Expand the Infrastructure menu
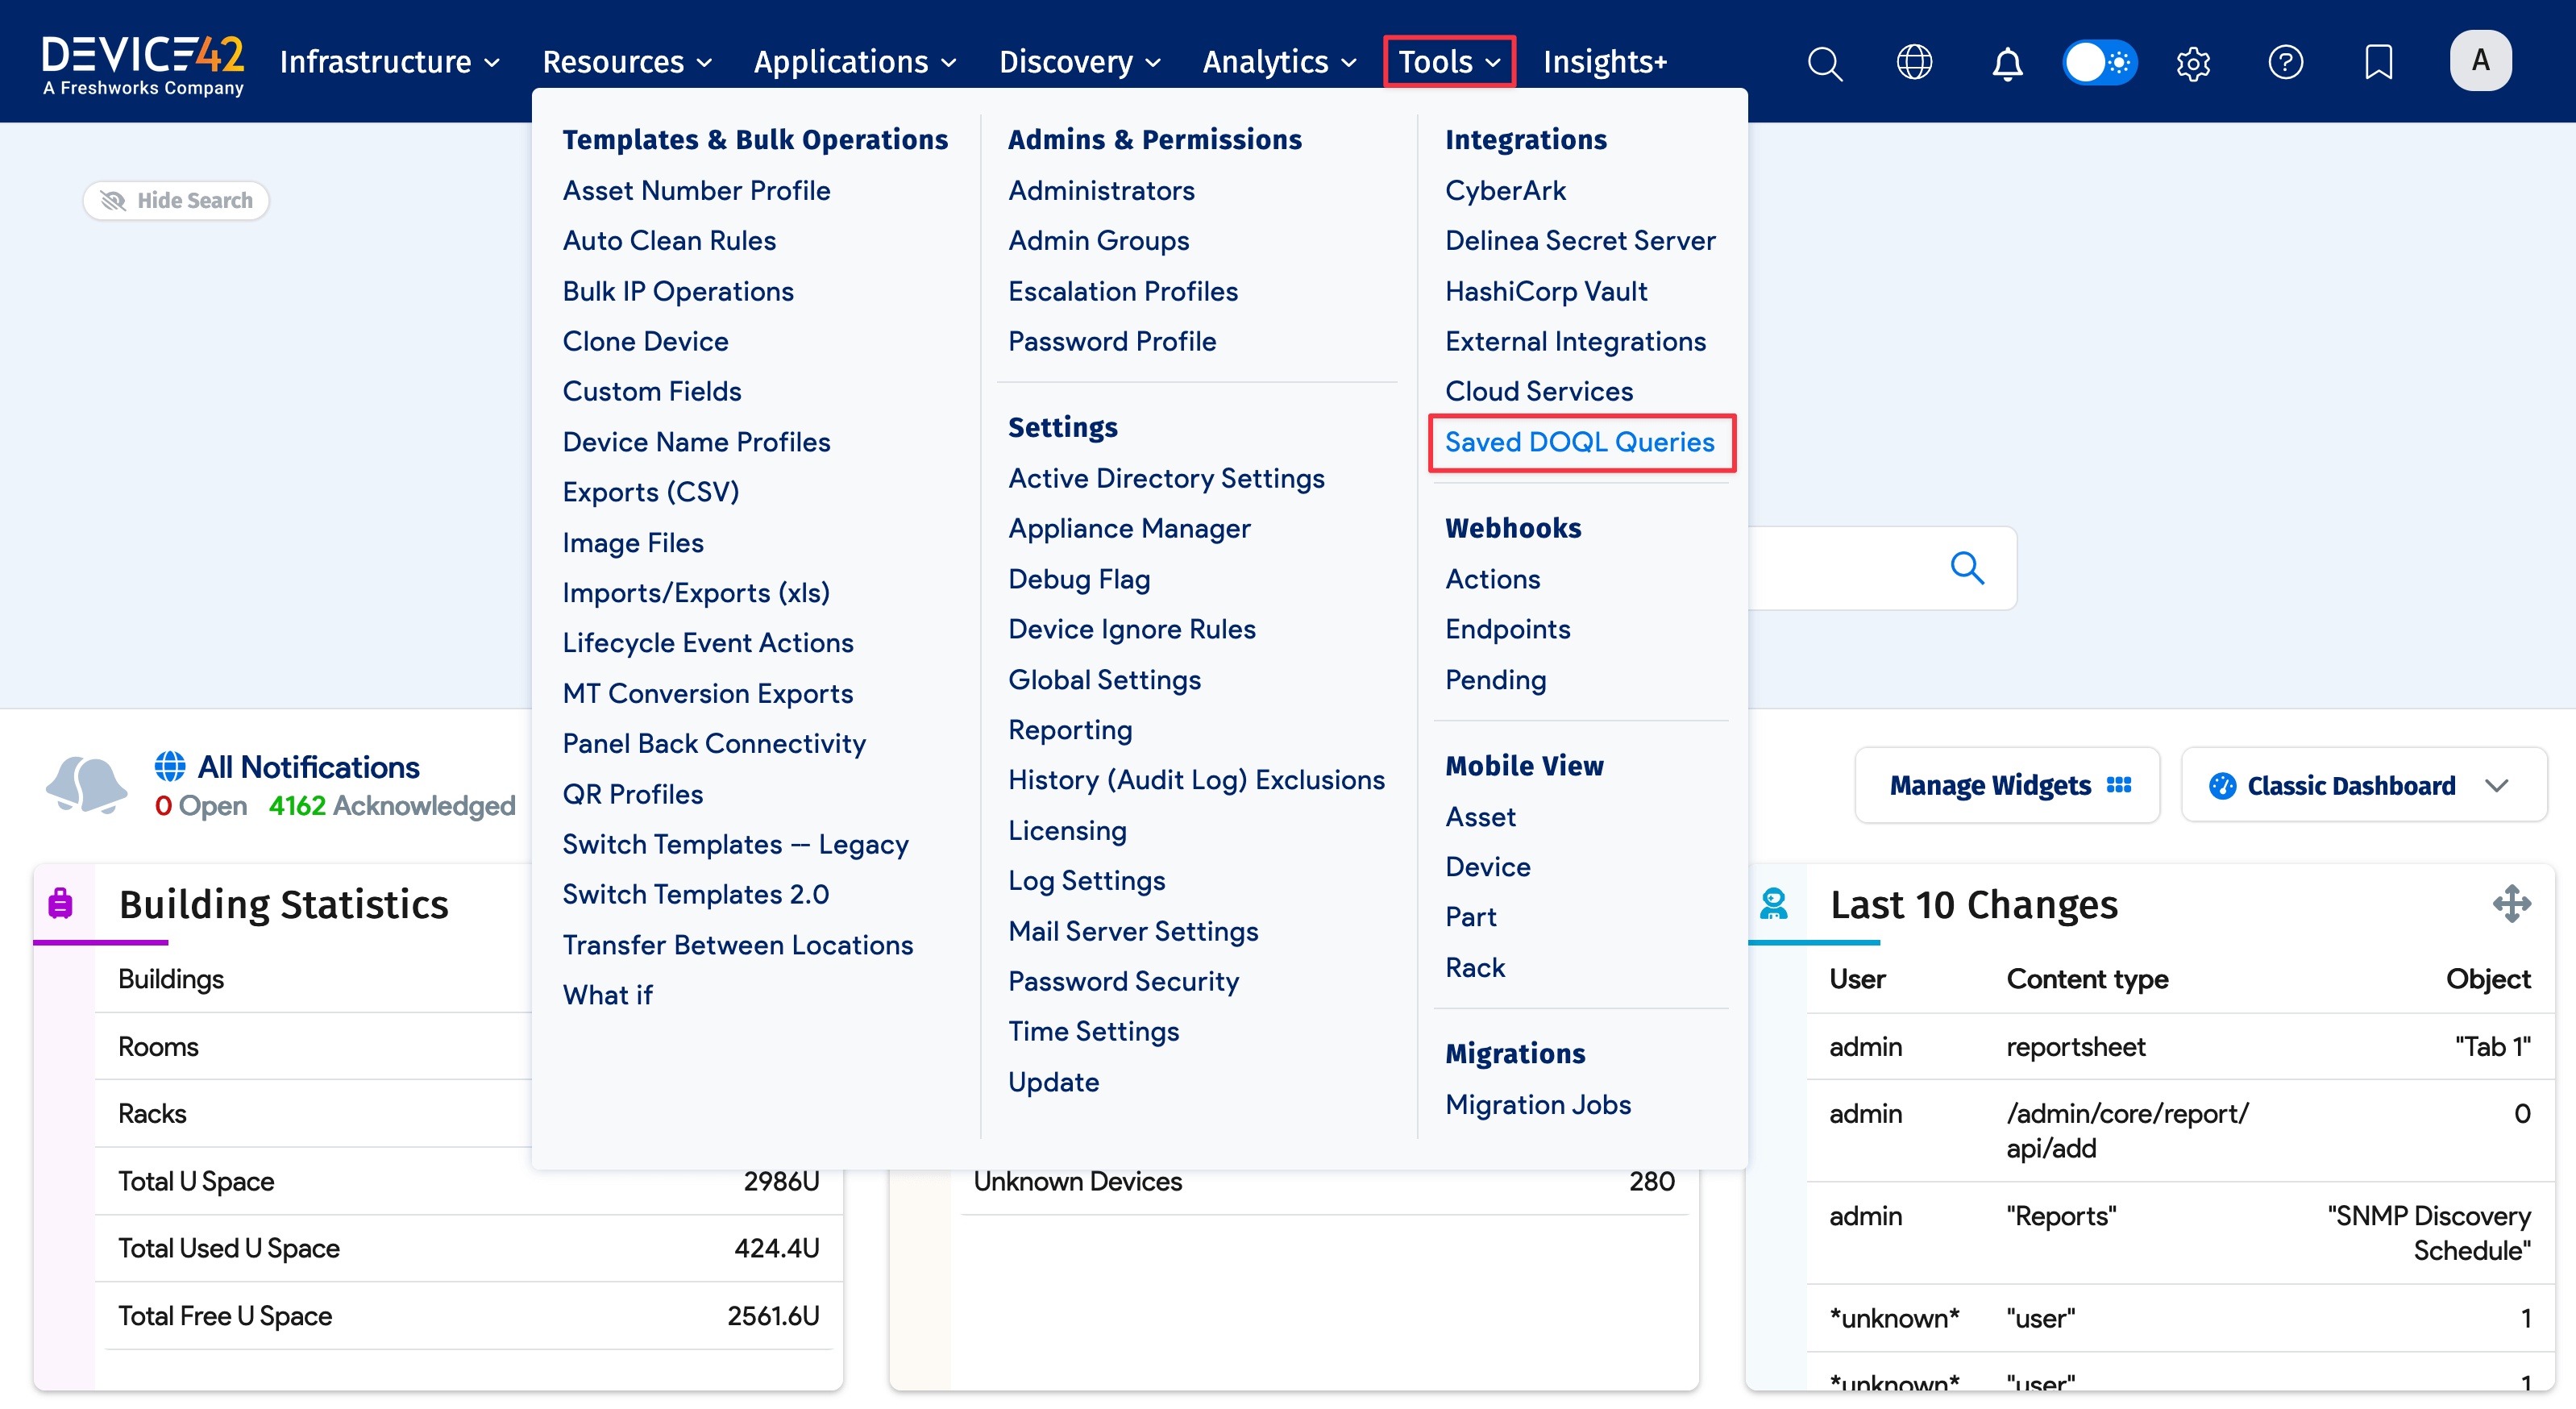 (389, 62)
